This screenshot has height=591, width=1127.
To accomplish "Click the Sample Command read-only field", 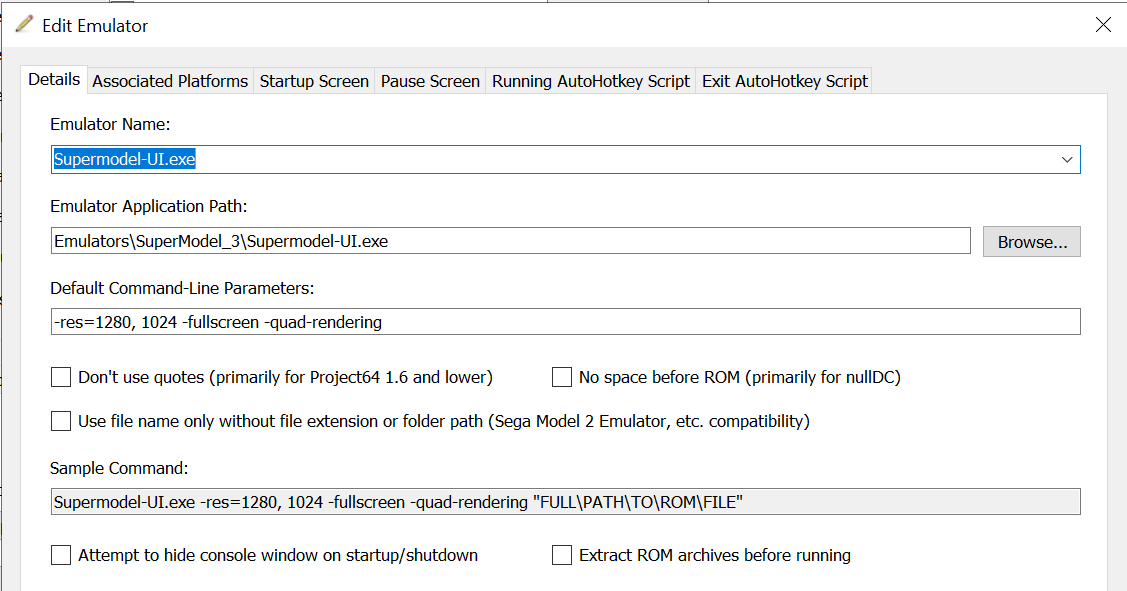I will pyautogui.click(x=566, y=502).
